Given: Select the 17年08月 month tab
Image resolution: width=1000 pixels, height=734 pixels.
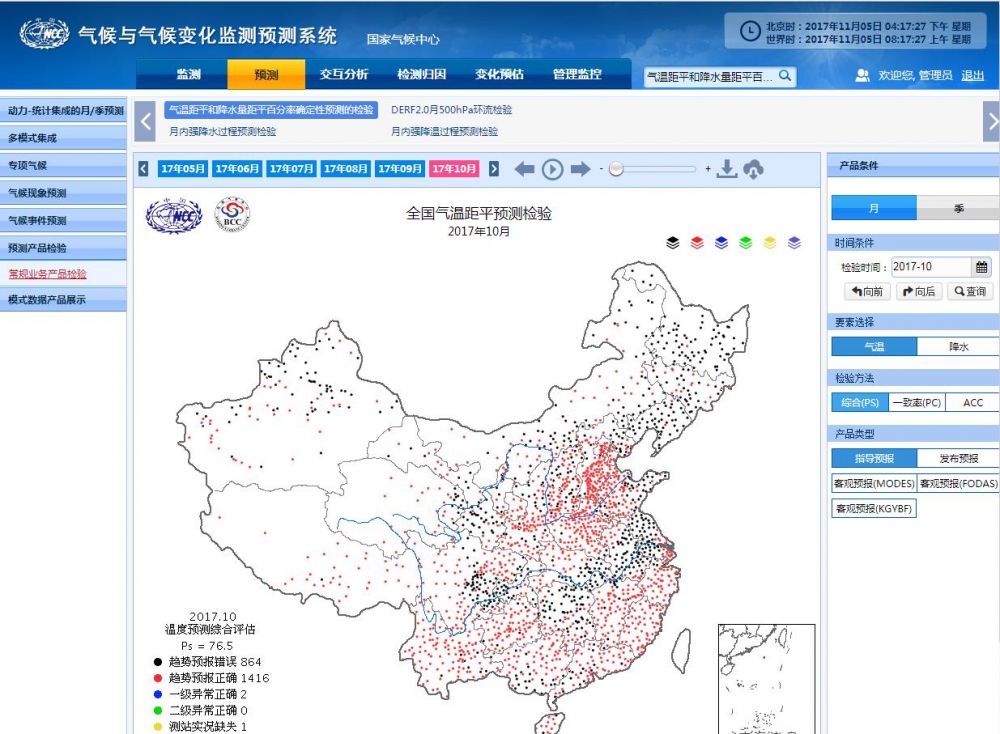Looking at the screenshot, I should tap(346, 169).
